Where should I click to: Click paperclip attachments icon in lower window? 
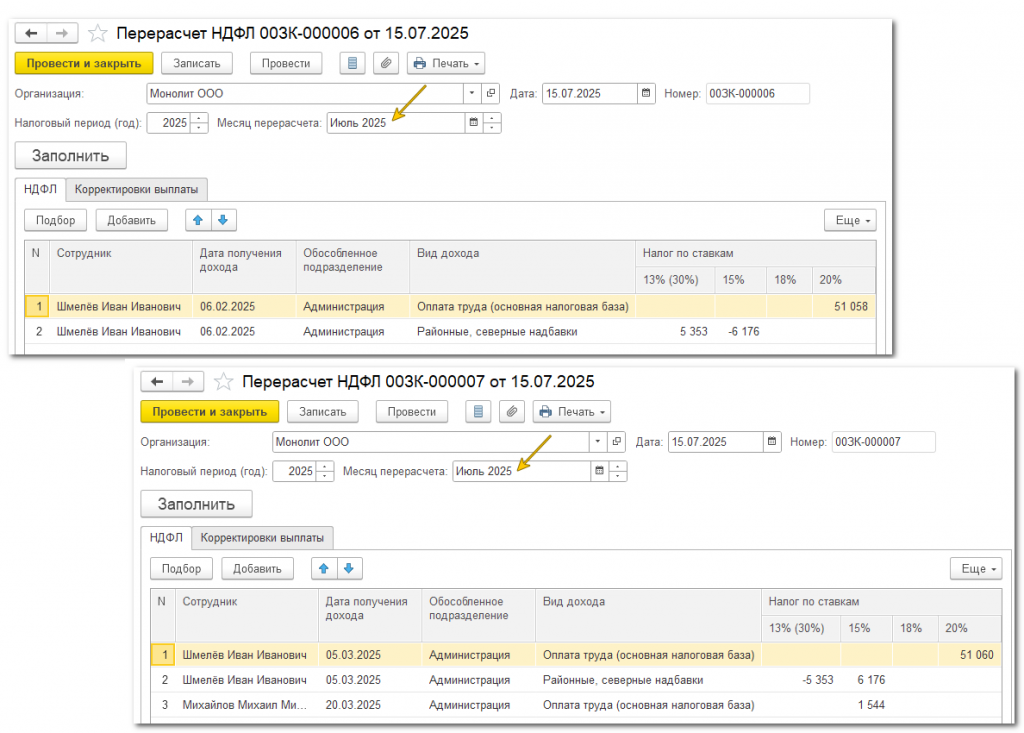point(512,412)
